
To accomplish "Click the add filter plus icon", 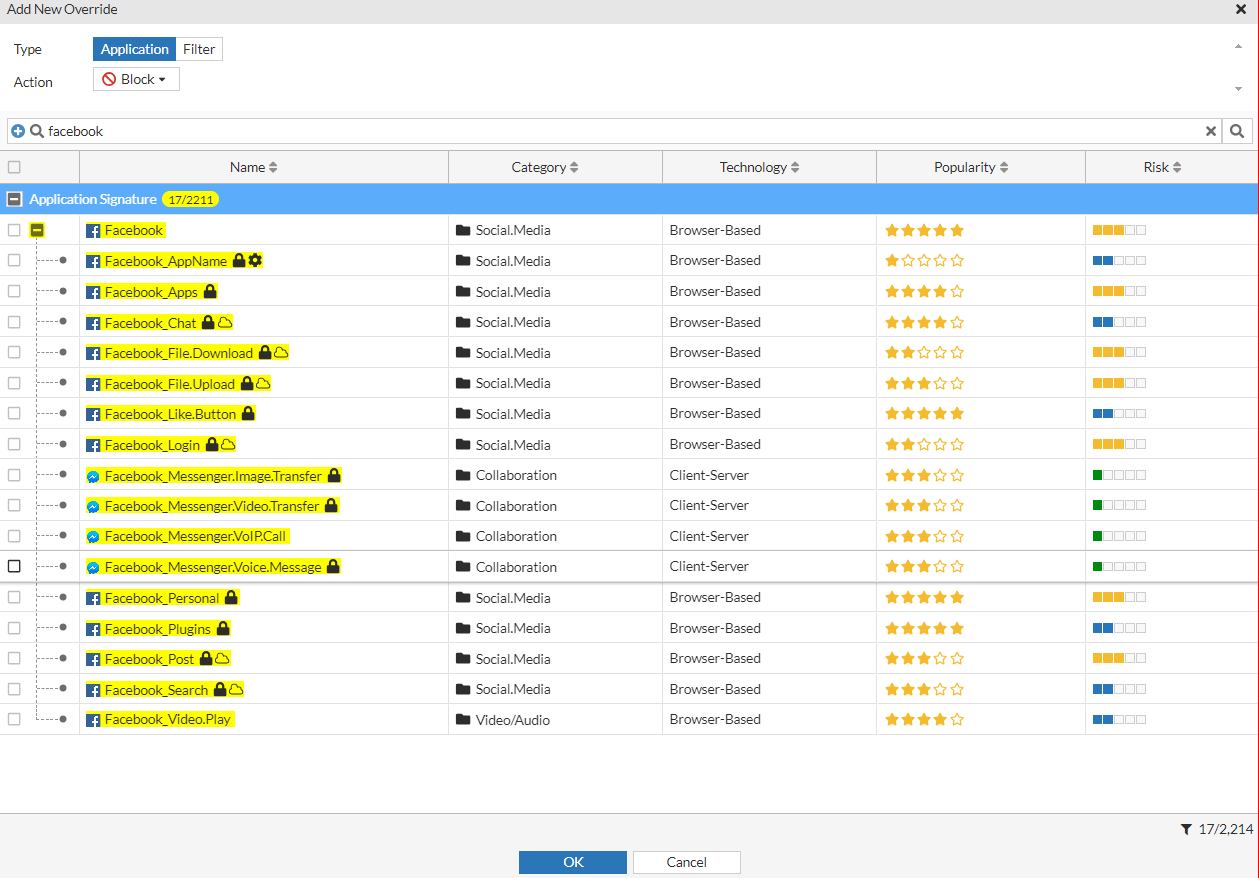I will coord(18,131).
